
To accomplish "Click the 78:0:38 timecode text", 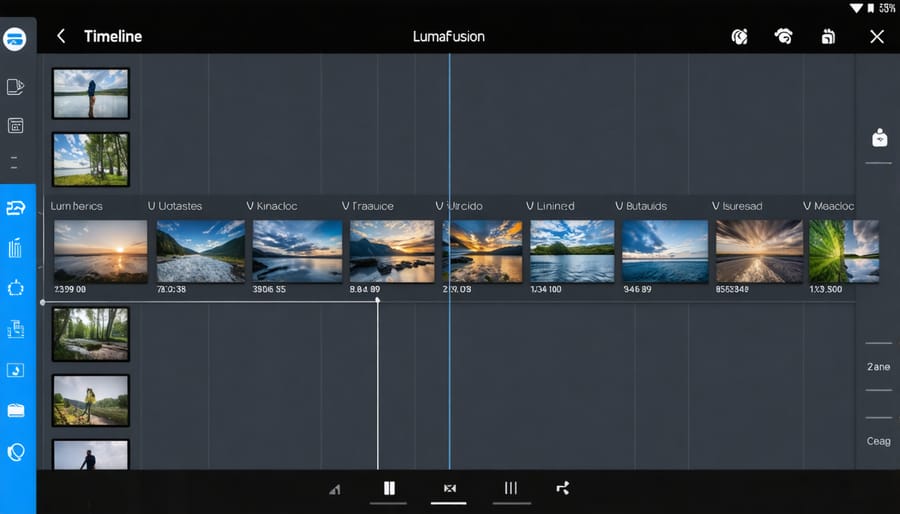I will 171,289.
